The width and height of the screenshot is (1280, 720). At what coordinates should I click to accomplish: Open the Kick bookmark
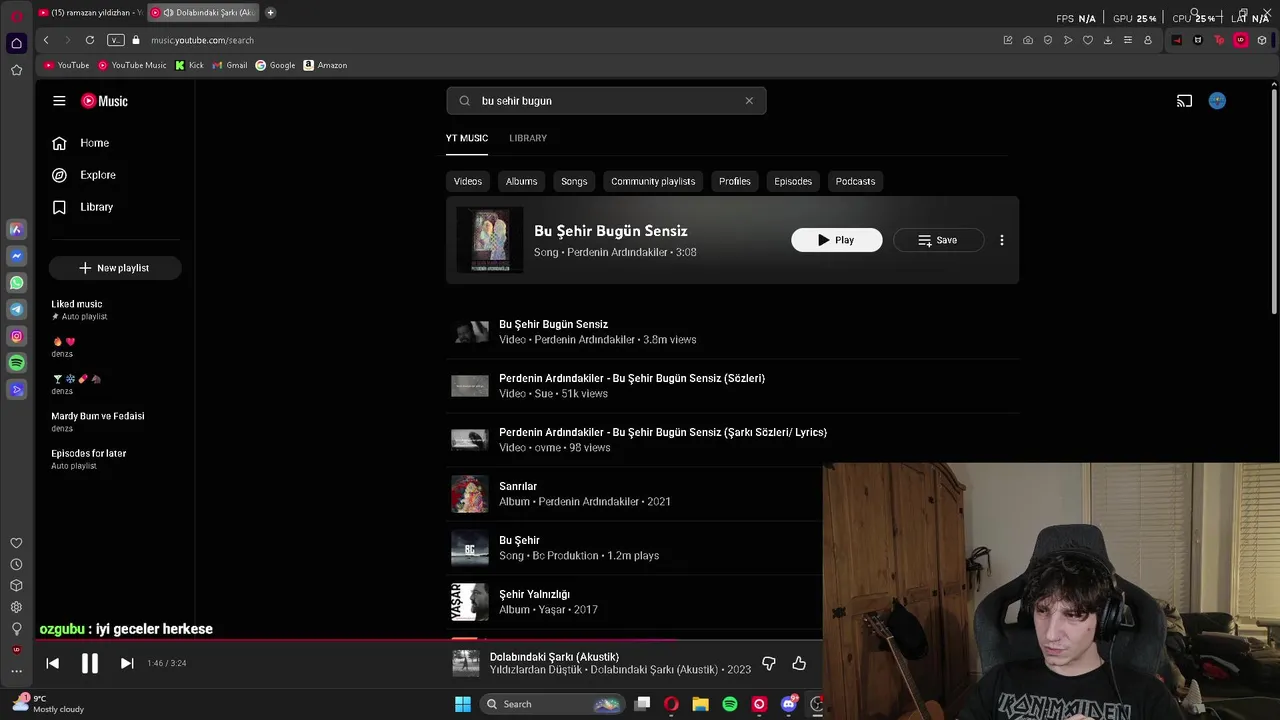[x=189, y=65]
